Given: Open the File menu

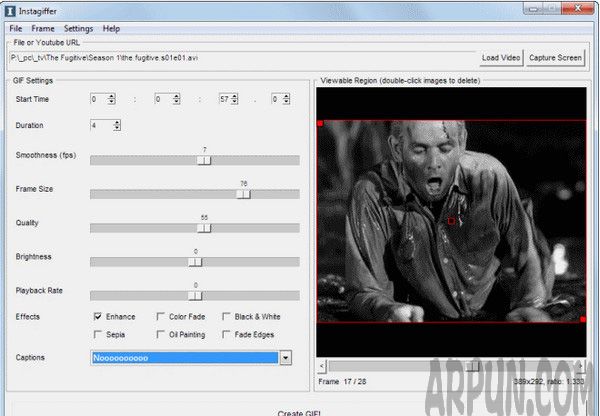Looking at the screenshot, I should coord(16,29).
